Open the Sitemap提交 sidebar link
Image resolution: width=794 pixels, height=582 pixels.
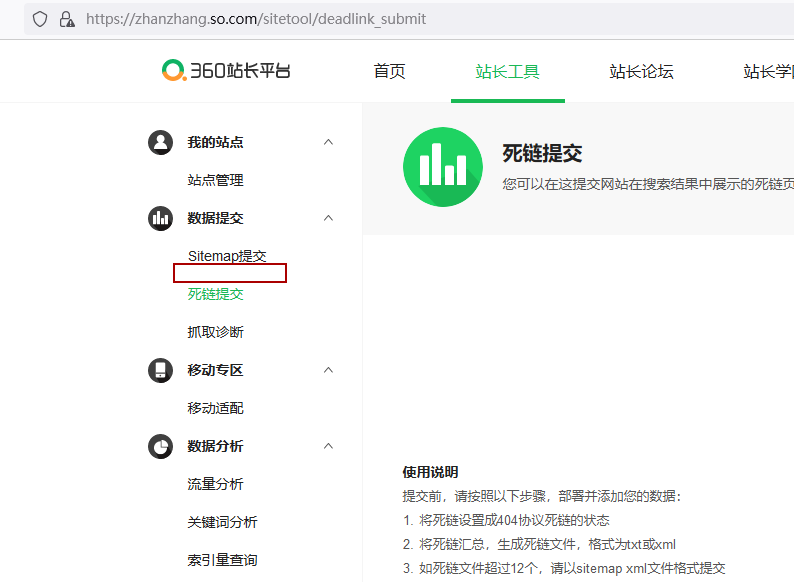227,256
